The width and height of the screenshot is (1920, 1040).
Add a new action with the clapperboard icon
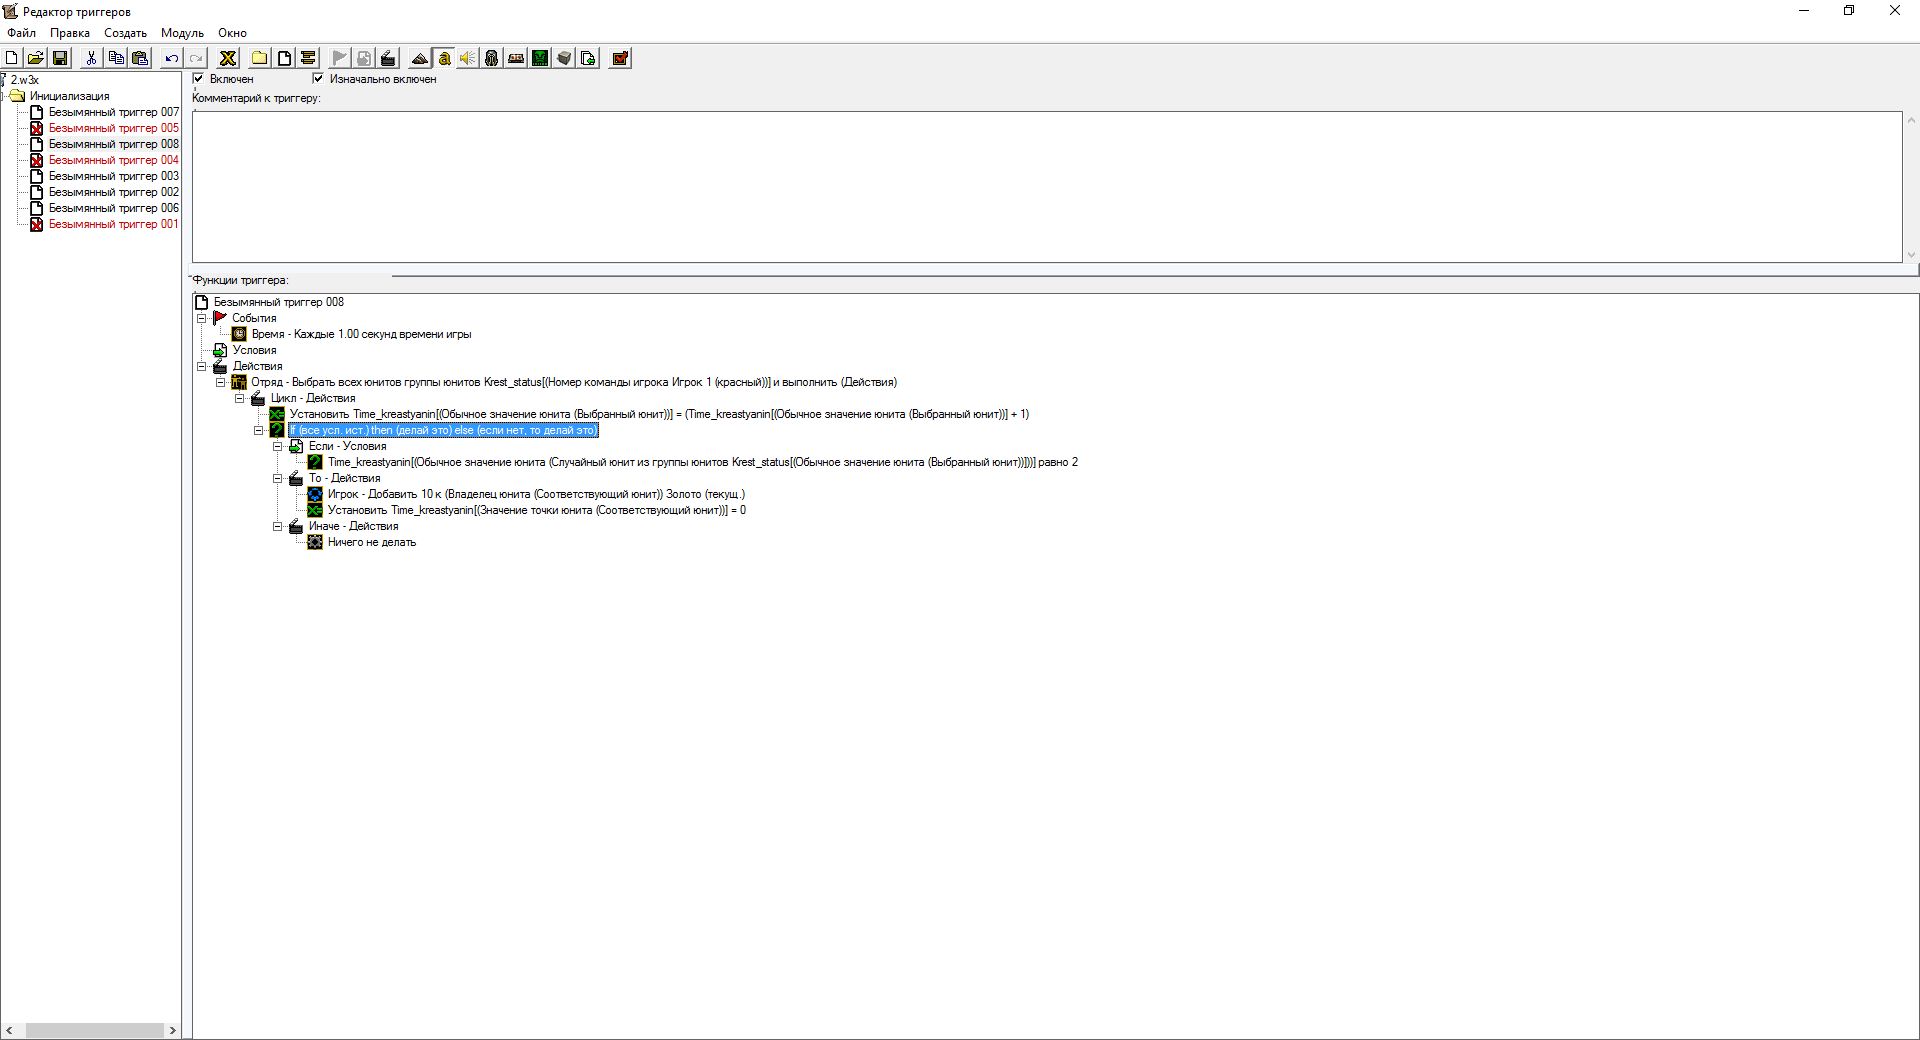(x=388, y=58)
